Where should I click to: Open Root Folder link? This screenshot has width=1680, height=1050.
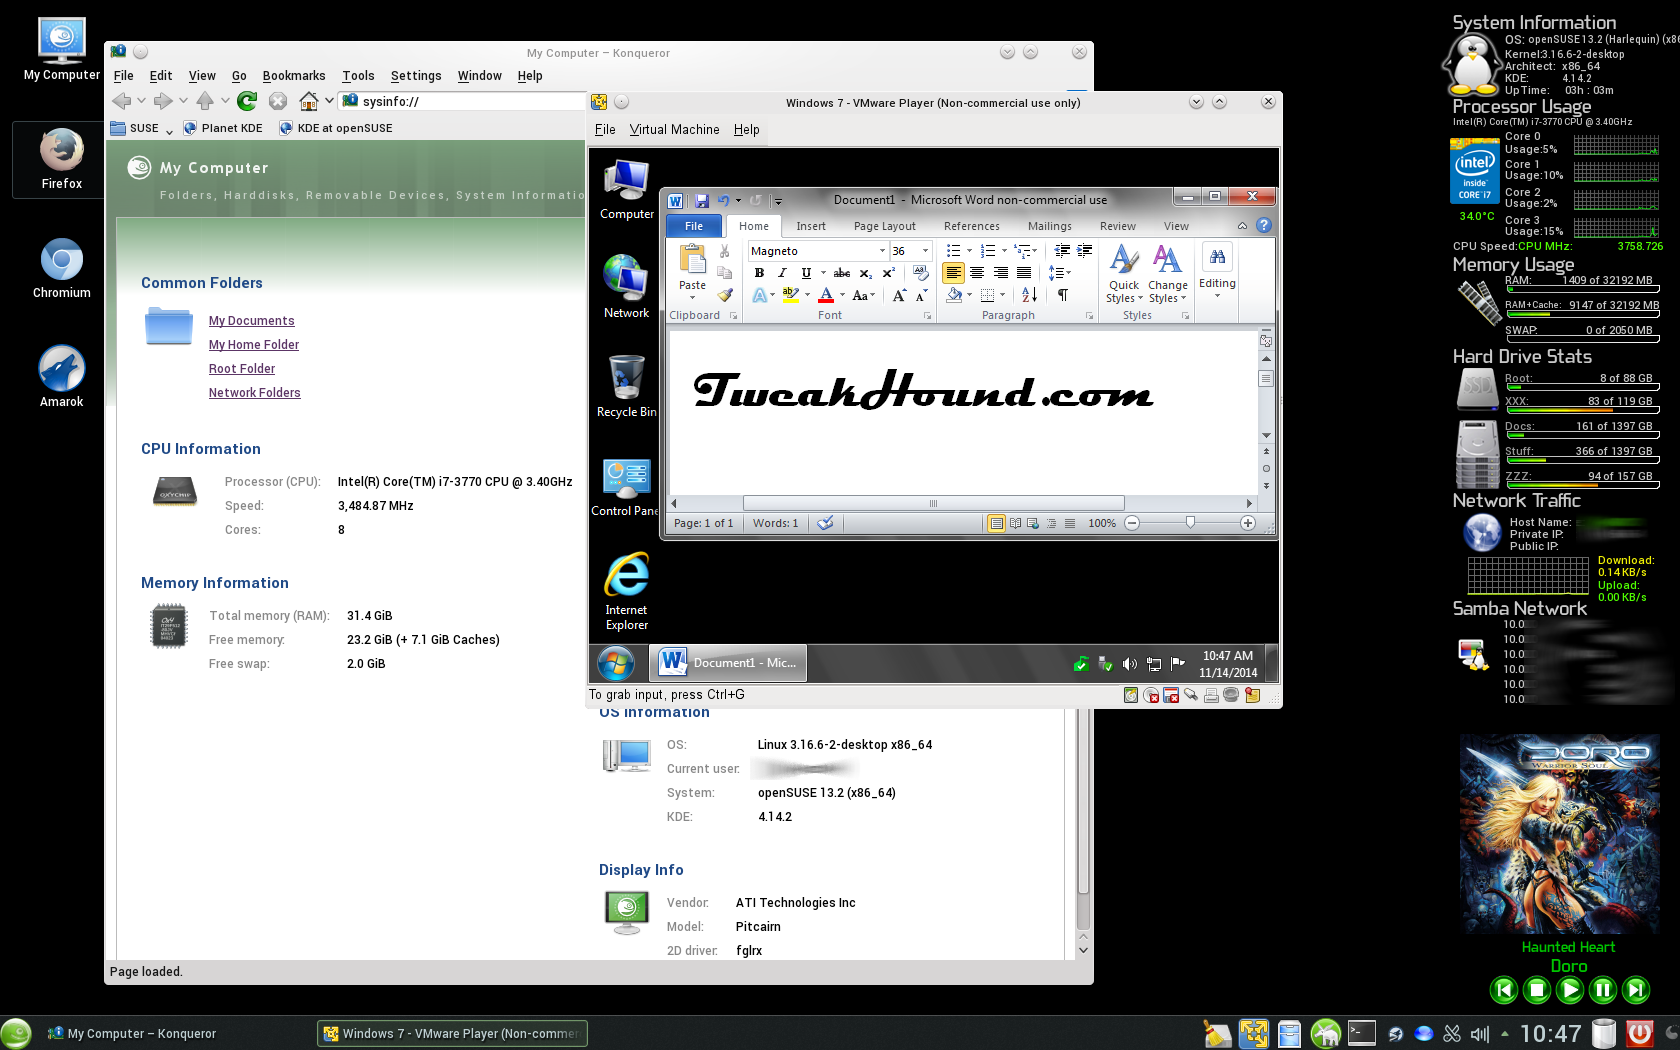coord(242,369)
